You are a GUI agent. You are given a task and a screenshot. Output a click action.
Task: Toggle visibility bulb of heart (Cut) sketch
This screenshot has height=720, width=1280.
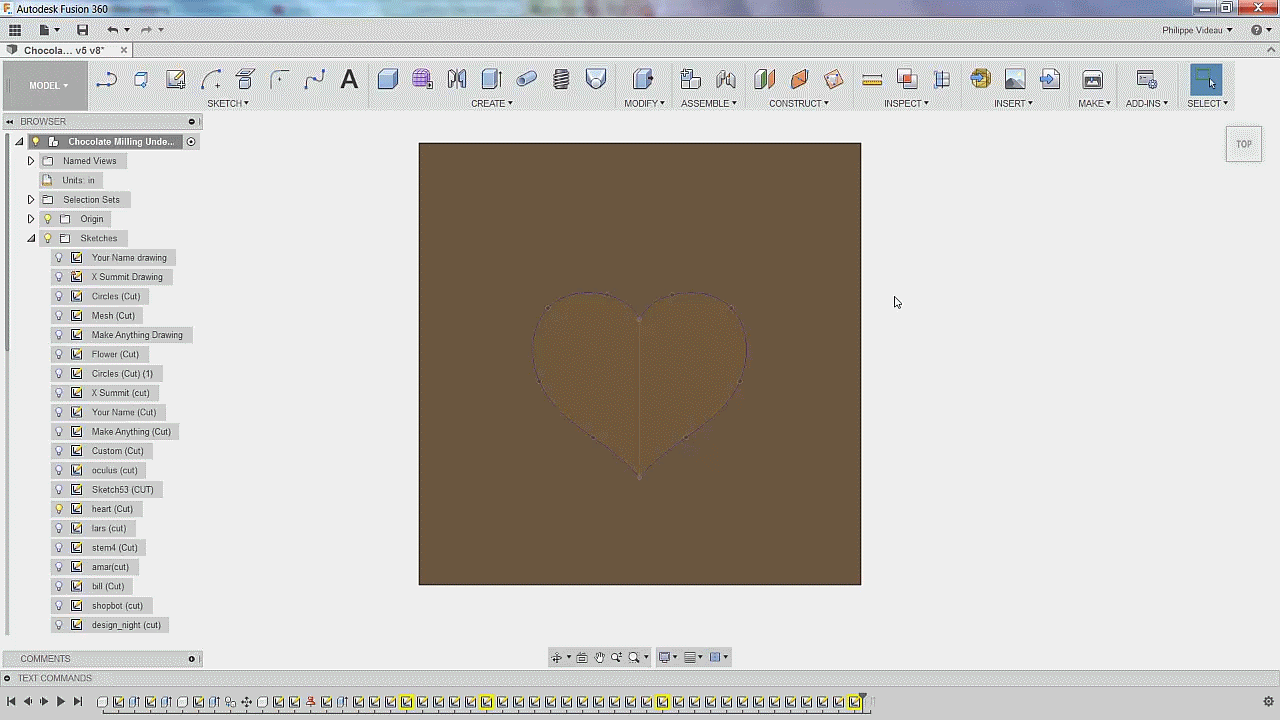coord(59,509)
